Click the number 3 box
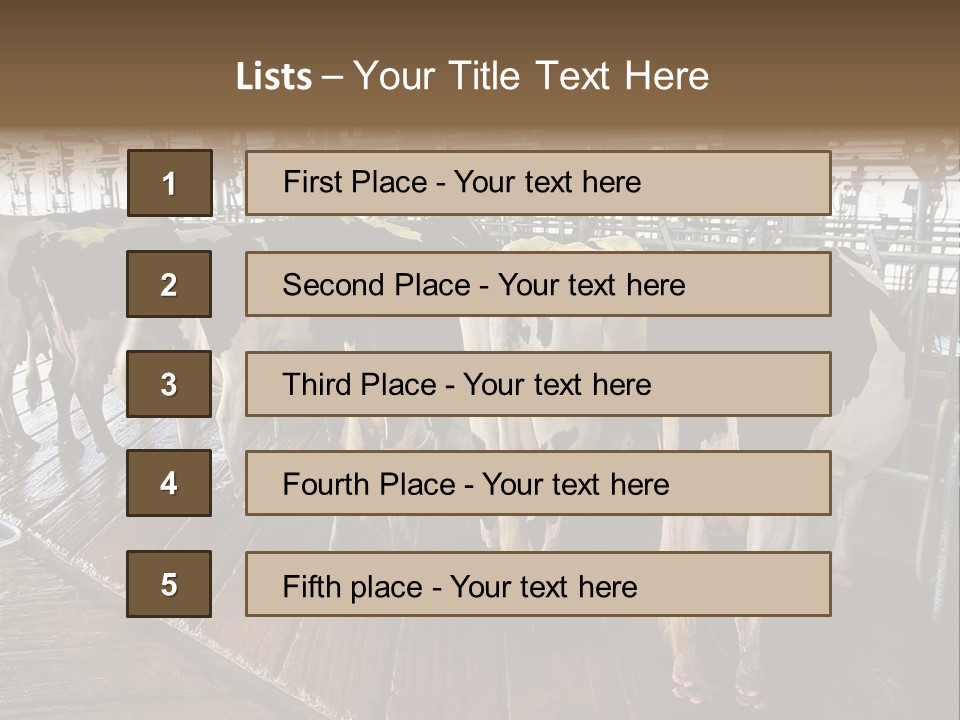The height and width of the screenshot is (720, 960). tap(169, 384)
